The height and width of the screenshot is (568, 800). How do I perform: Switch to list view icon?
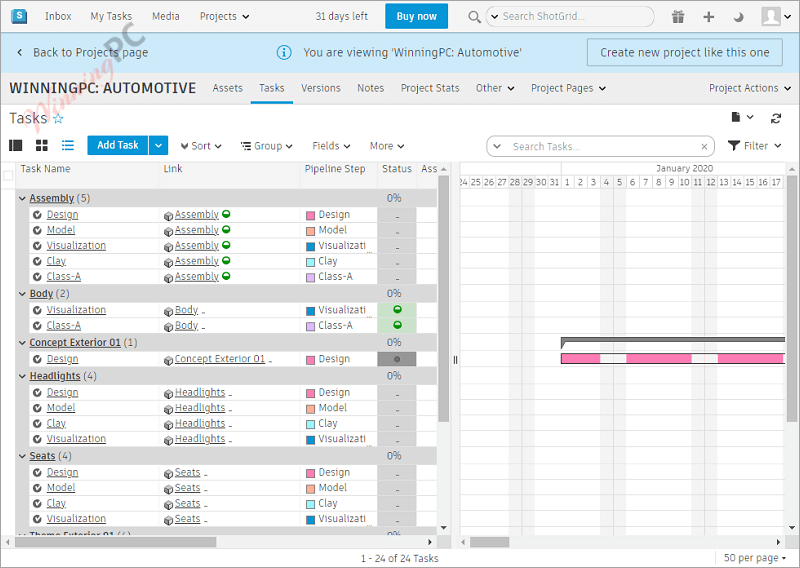pyautogui.click(x=68, y=145)
